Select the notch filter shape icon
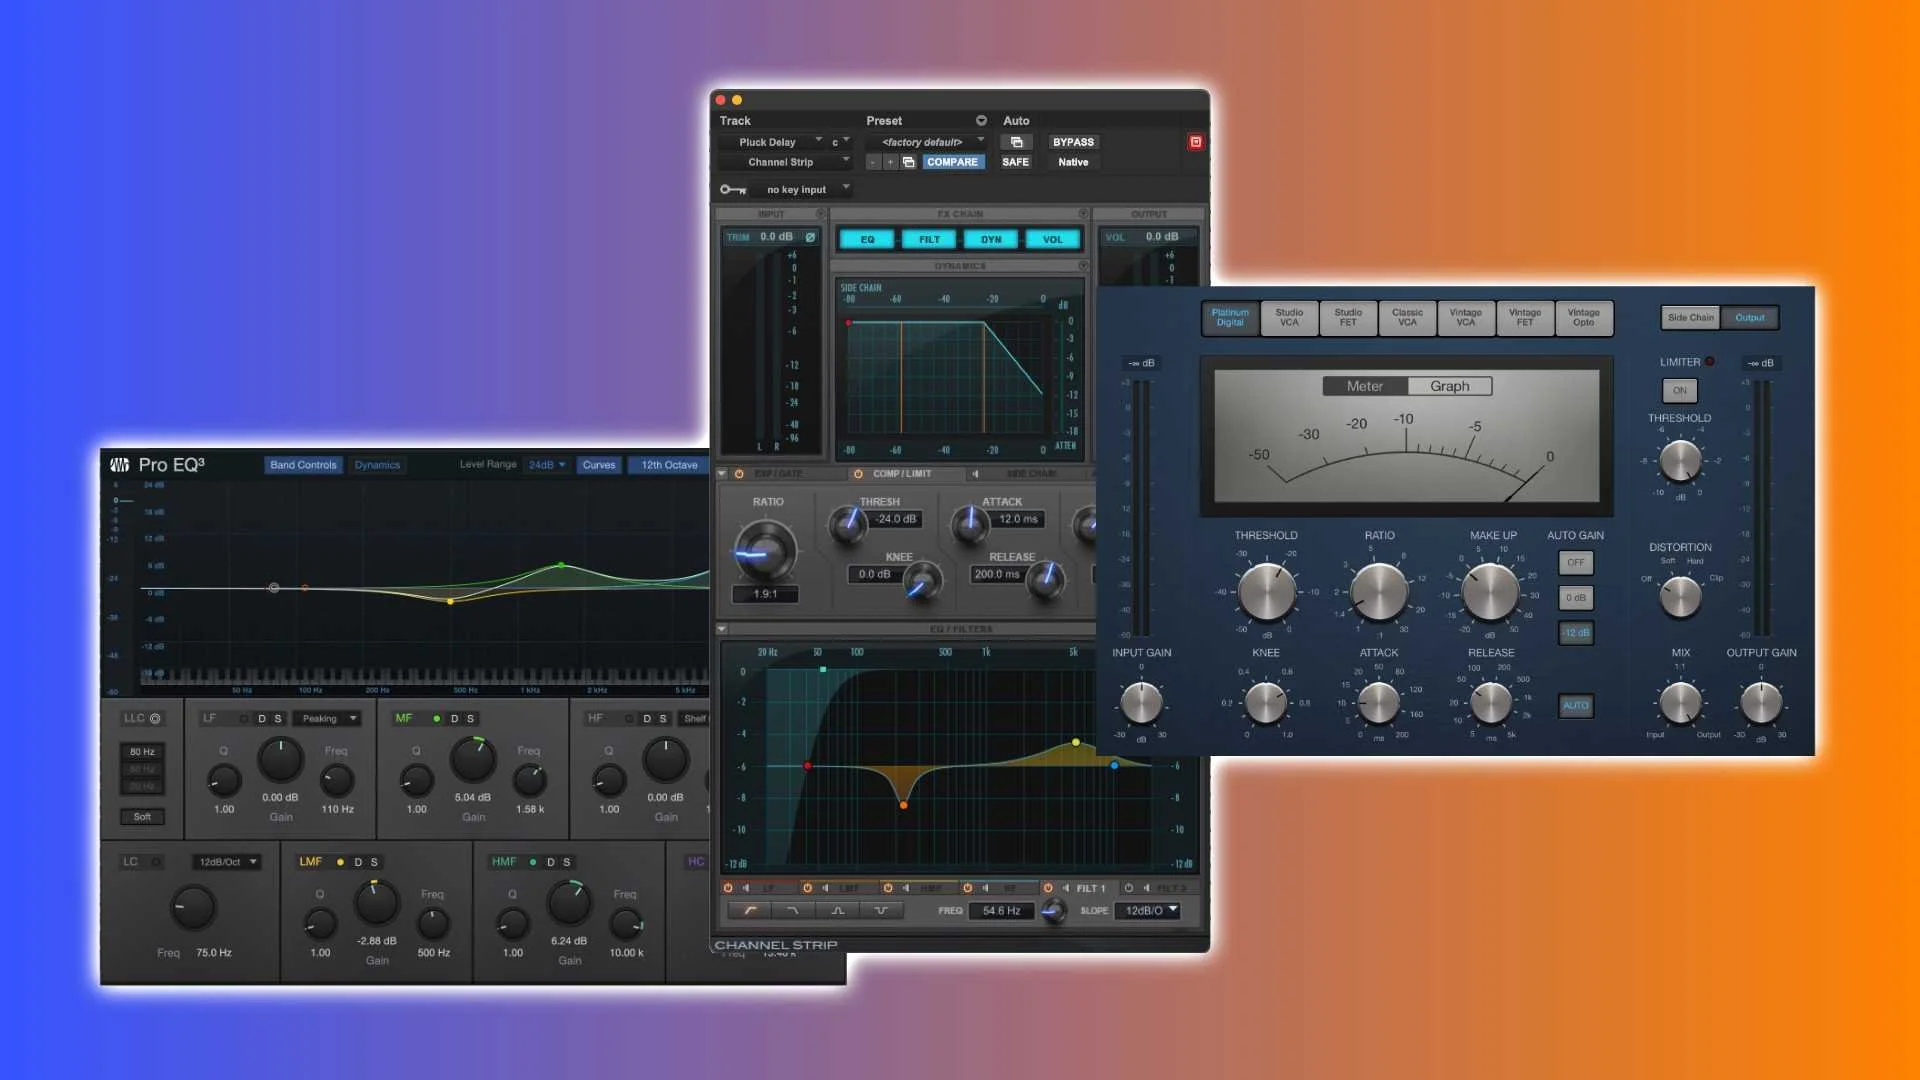1920x1080 pixels. click(x=880, y=911)
